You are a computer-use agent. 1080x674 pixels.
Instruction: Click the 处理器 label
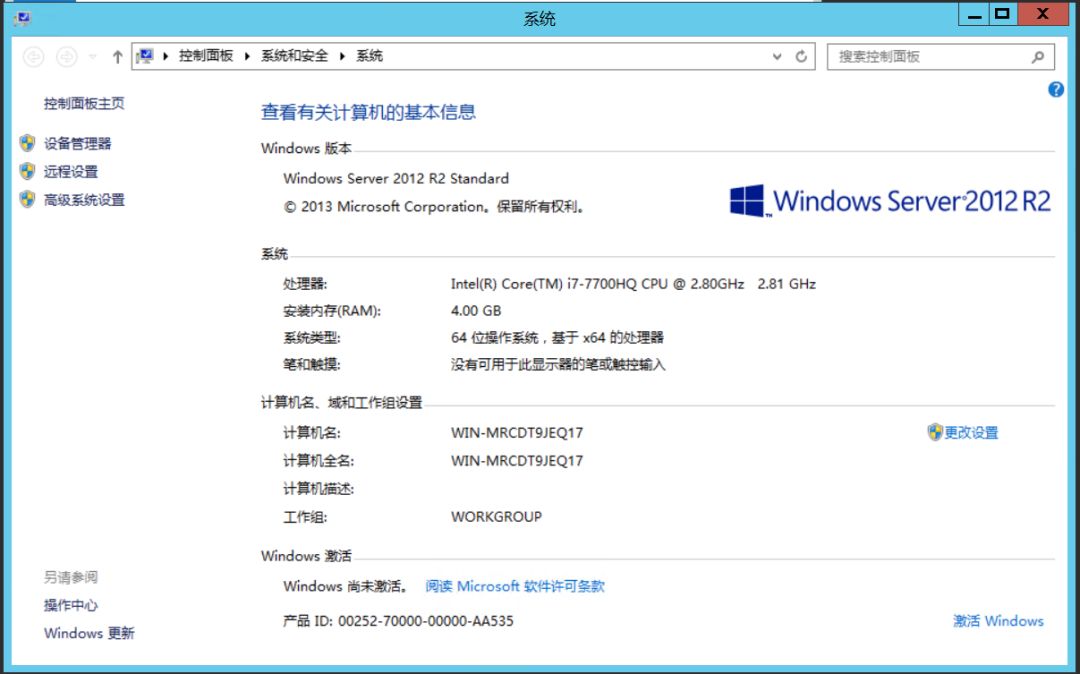tap(305, 284)
